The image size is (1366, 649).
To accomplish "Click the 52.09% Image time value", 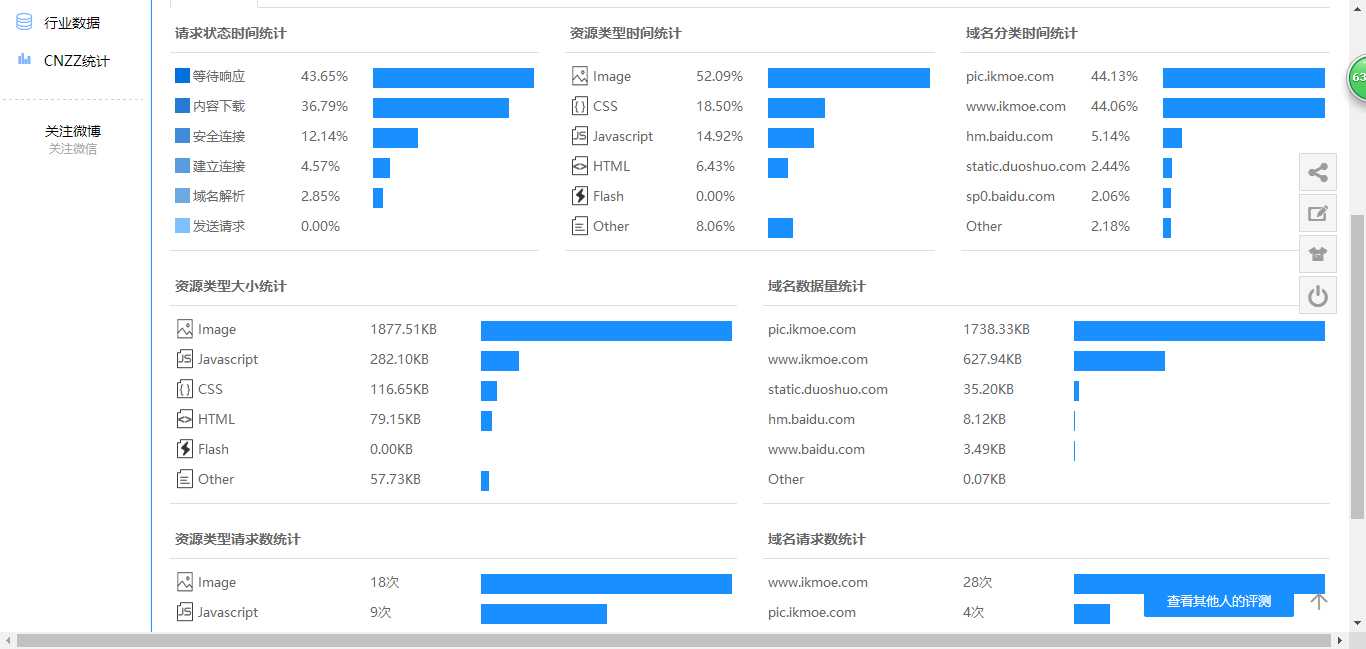I will [x=720, y=76].
